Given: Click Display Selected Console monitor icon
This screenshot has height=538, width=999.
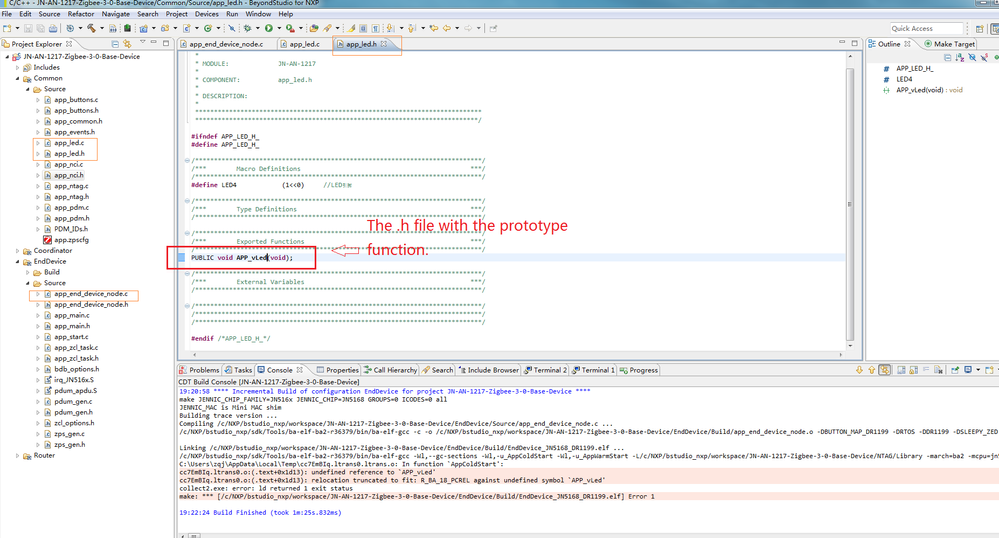Looking at the screenshot, I should coord(968,370).
